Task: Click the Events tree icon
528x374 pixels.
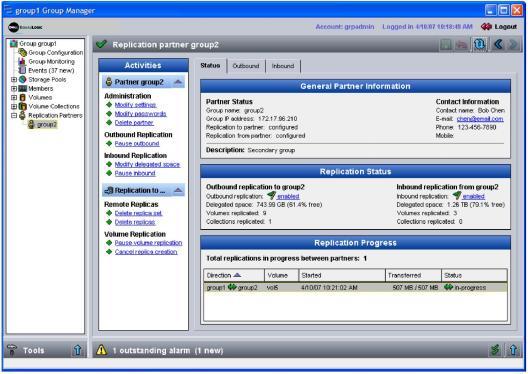Action: (22, 70)
